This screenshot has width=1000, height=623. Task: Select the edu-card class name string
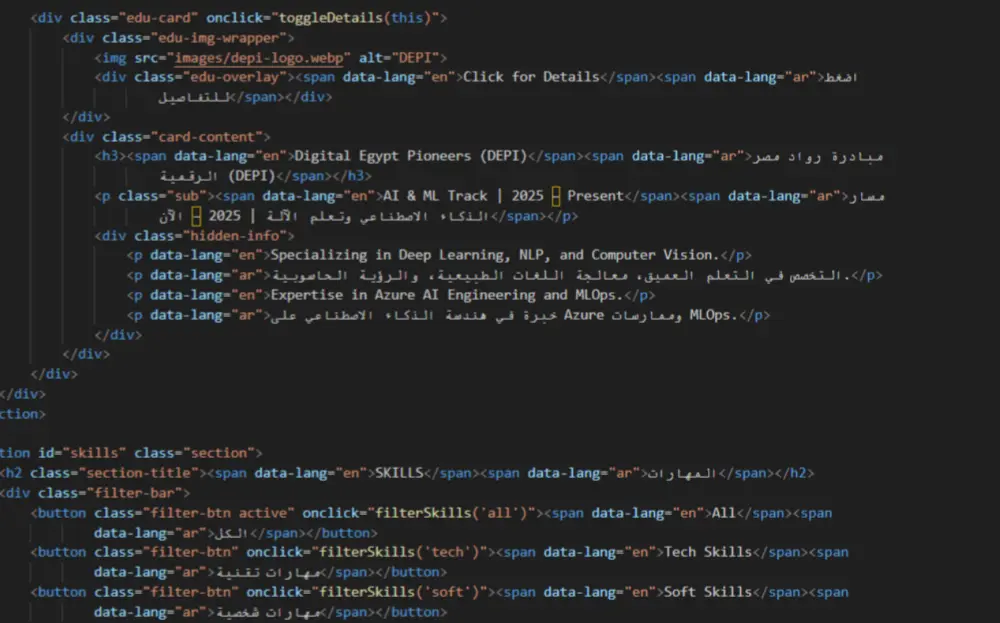click(154, 17)
